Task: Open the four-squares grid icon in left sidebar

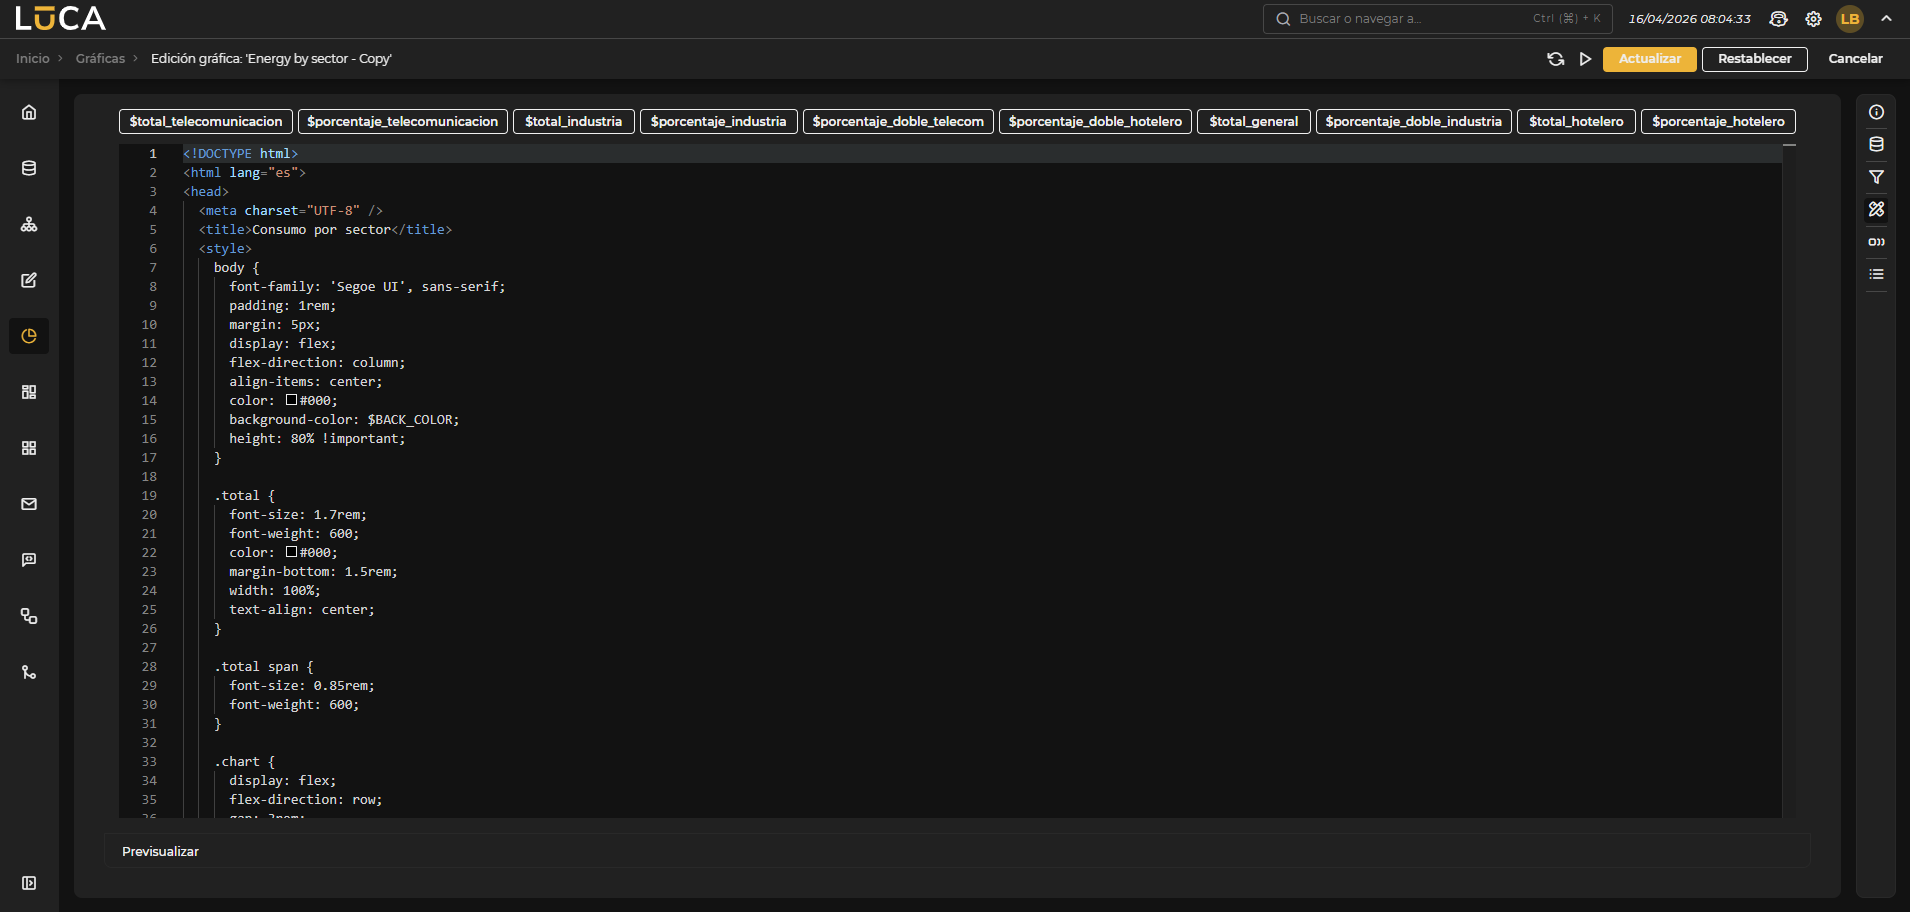Action: pos(29,448)
